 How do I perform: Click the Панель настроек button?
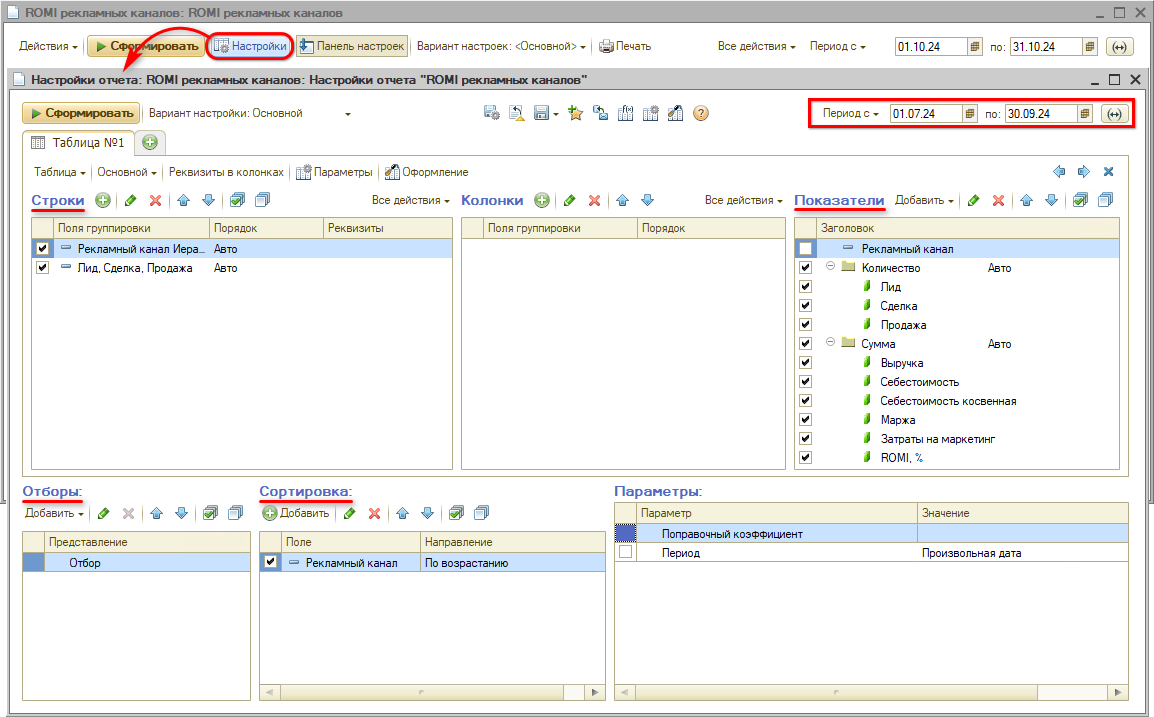click(353, 46)
